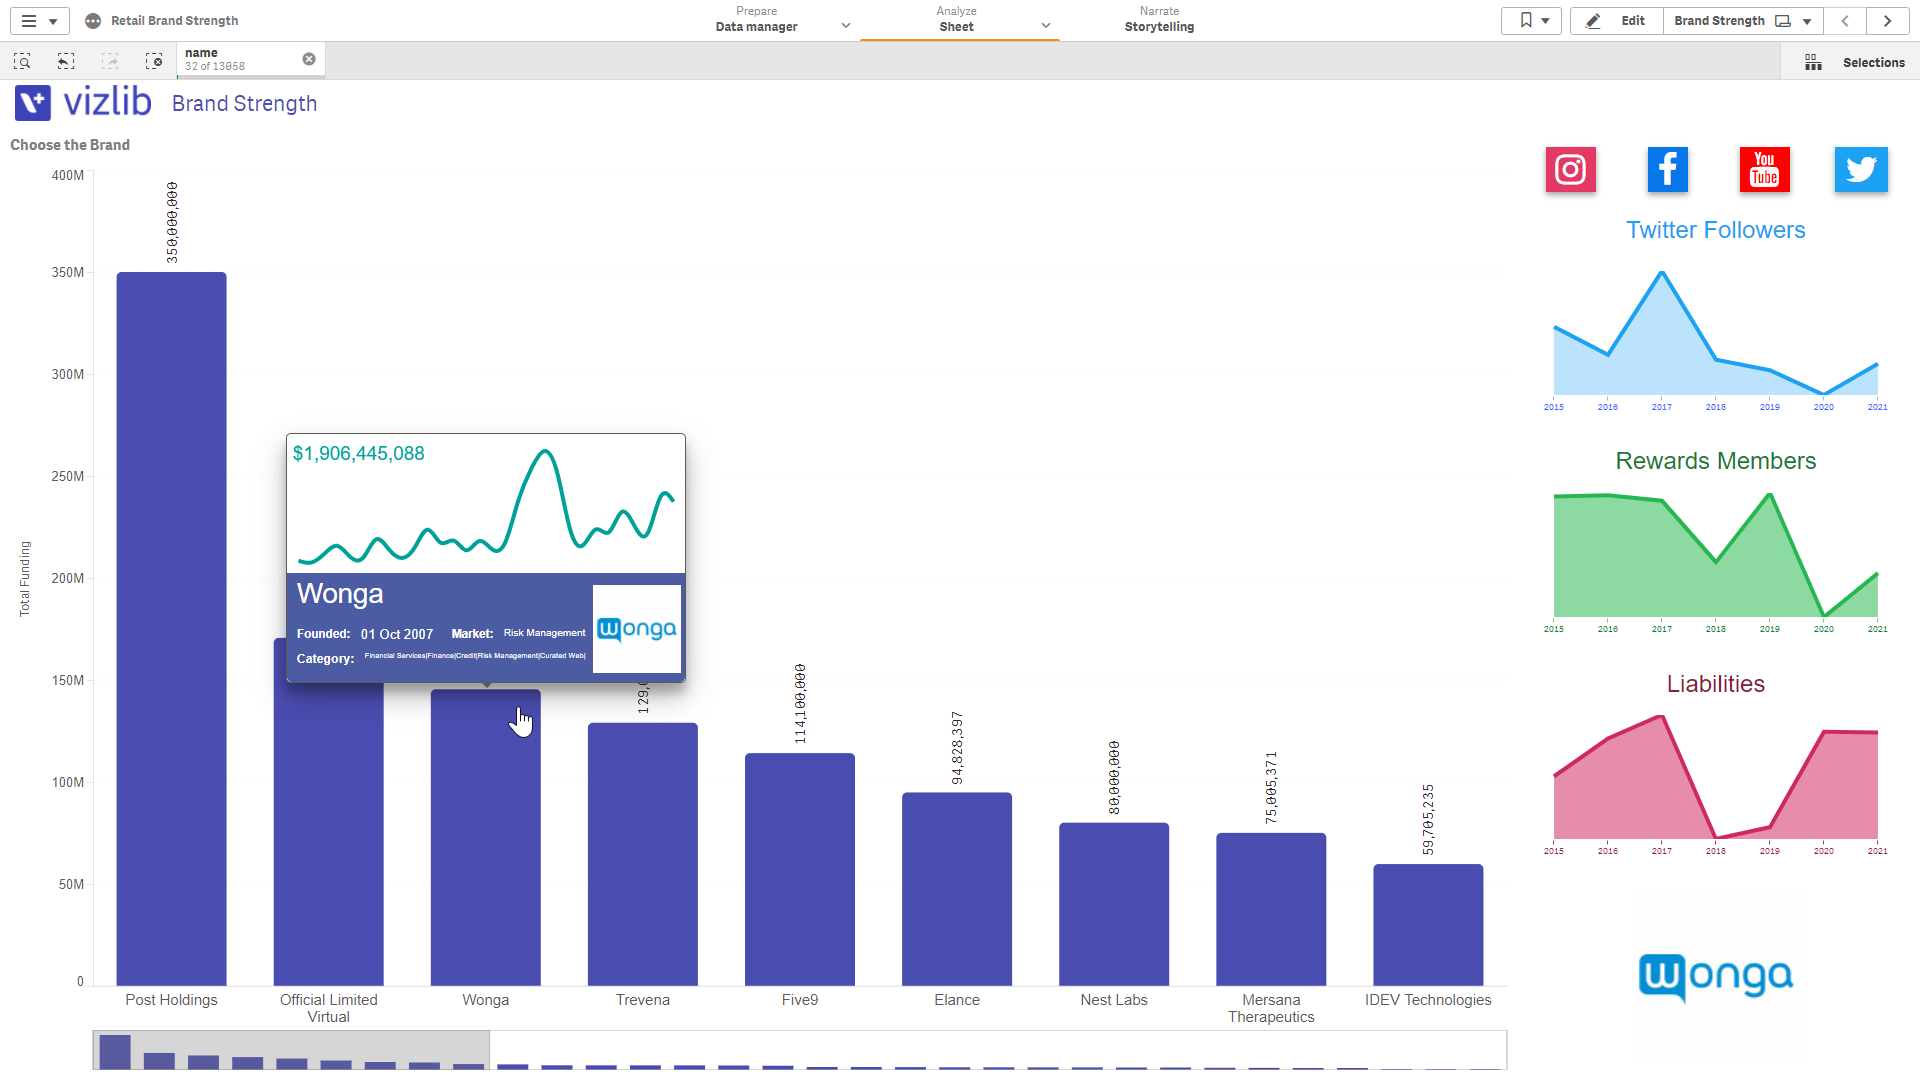1920x1080 pixels.
Task: Toggle forward selection step with the redo icon
Action: coord(110,61)
